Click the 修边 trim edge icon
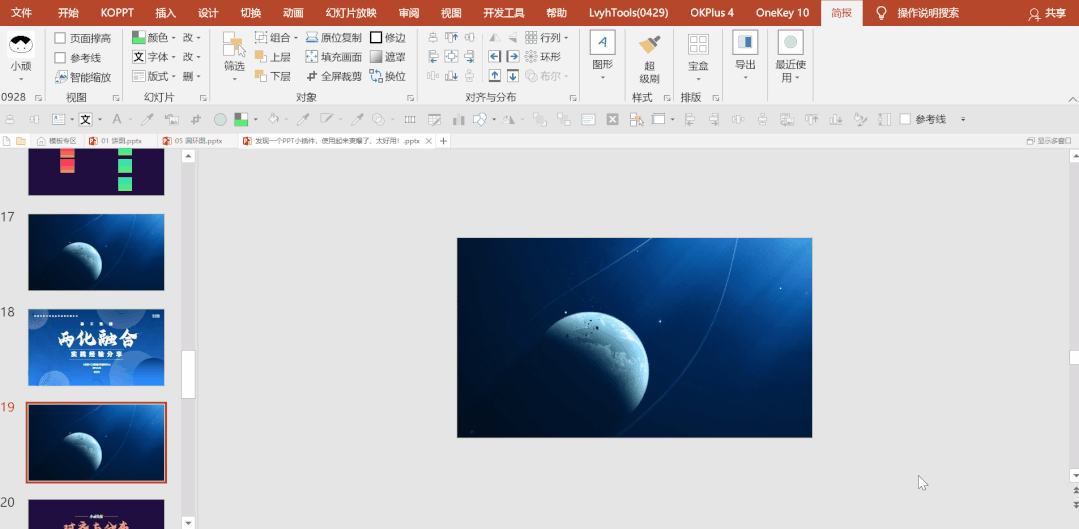The image size is (1079, 529). click(x=388, y=38)
